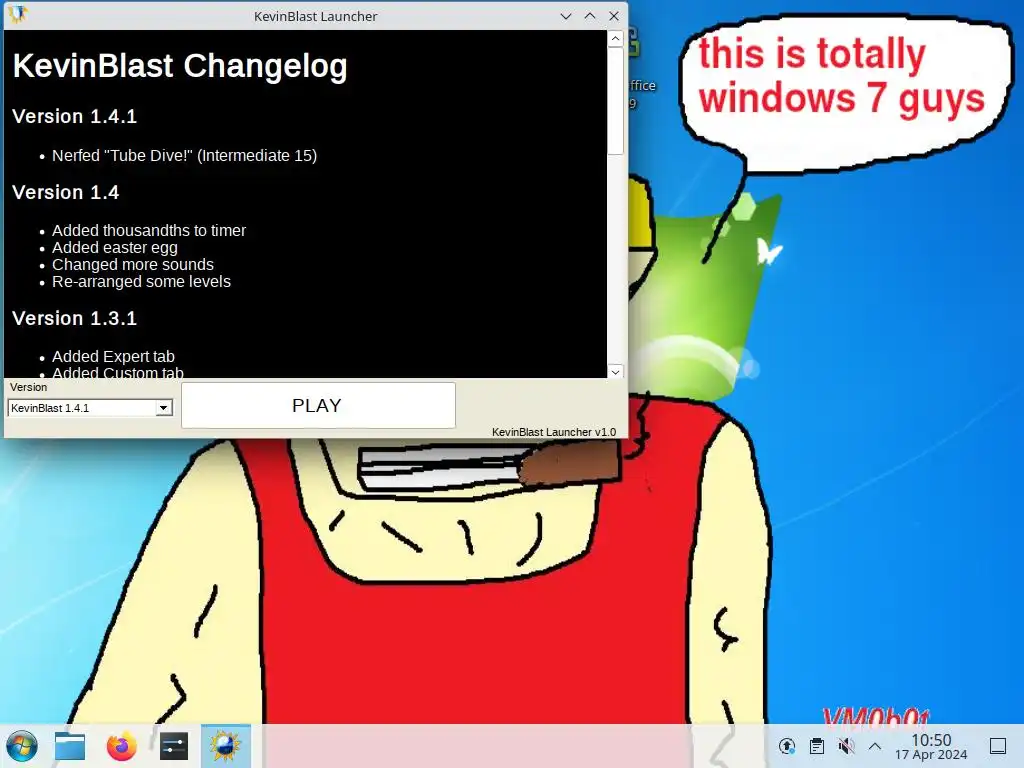Click the "KevinBlast Changelog" title
1024x768 pixels.
point(180,66)
